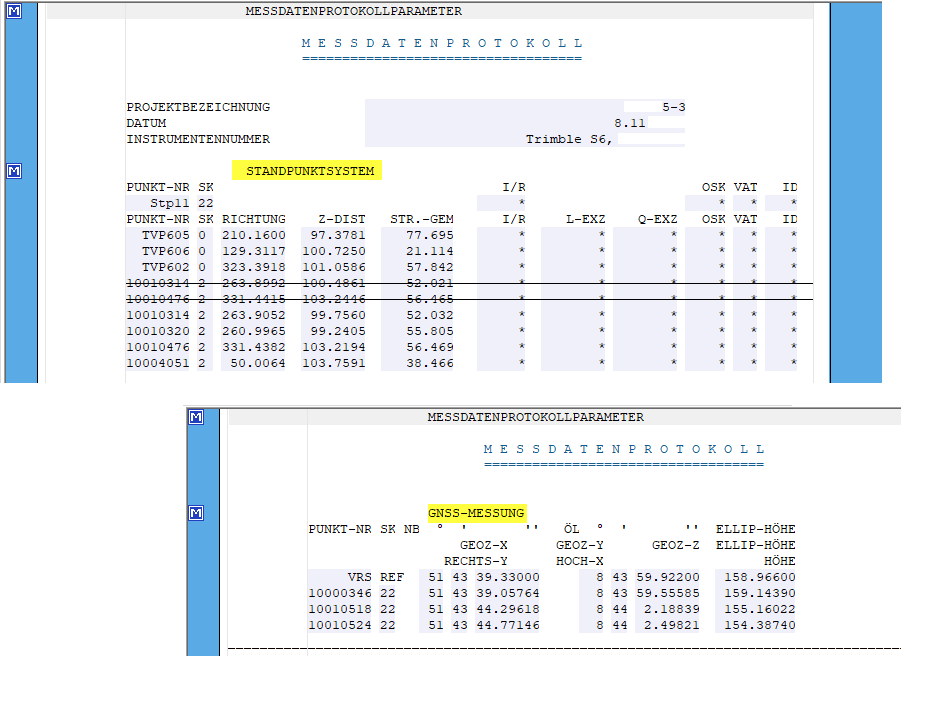
Task: Click the DATUM value field showing 8.11
Action: (630, 123)
